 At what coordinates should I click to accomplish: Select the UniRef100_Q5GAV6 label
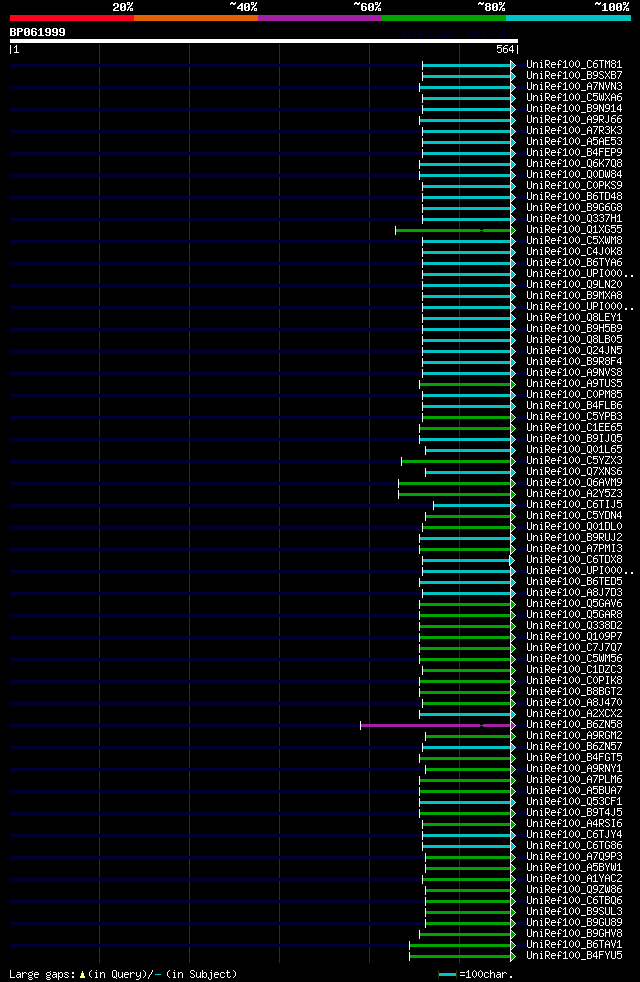574,604
